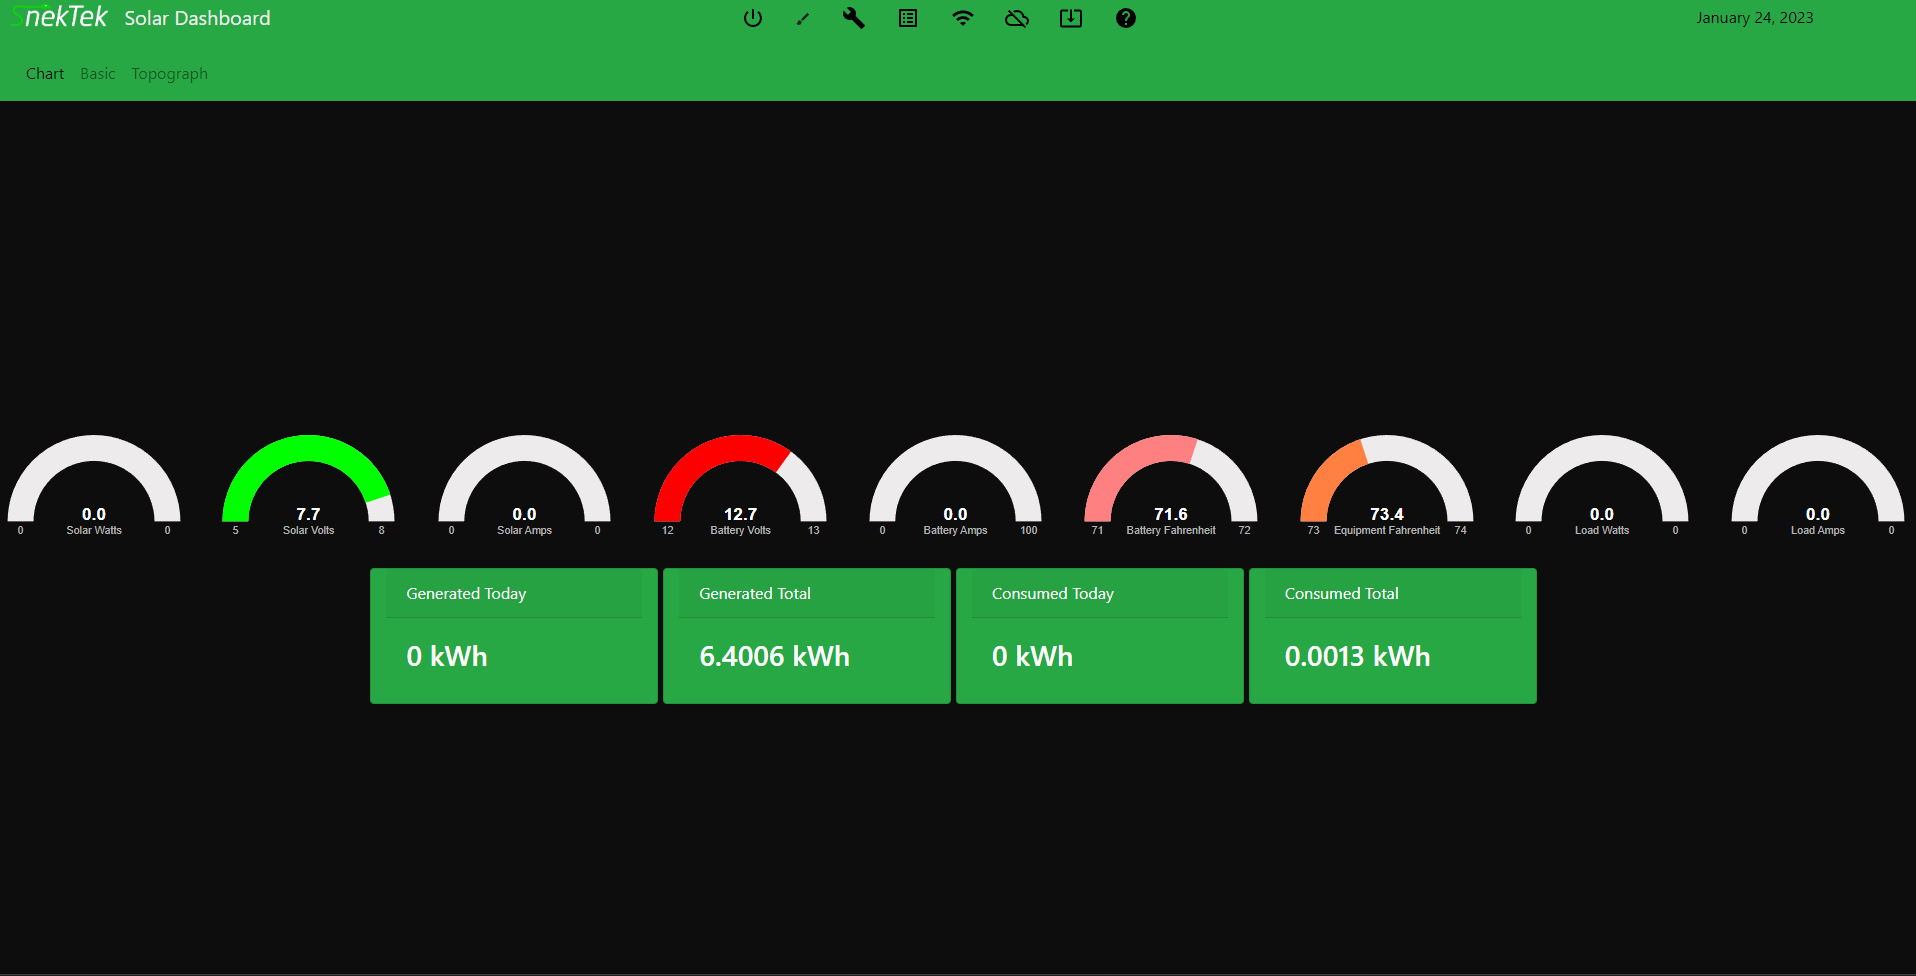Screen dimensions: 1916x976
Task: Open the wrench settings icon
Action: pyautogui.click(x=853, y=18)
